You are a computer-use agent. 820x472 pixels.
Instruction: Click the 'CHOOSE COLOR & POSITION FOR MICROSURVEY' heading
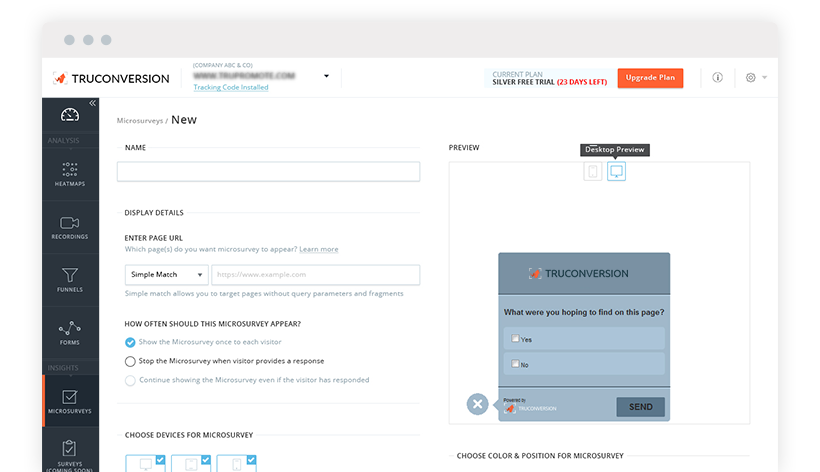[540, 456]
